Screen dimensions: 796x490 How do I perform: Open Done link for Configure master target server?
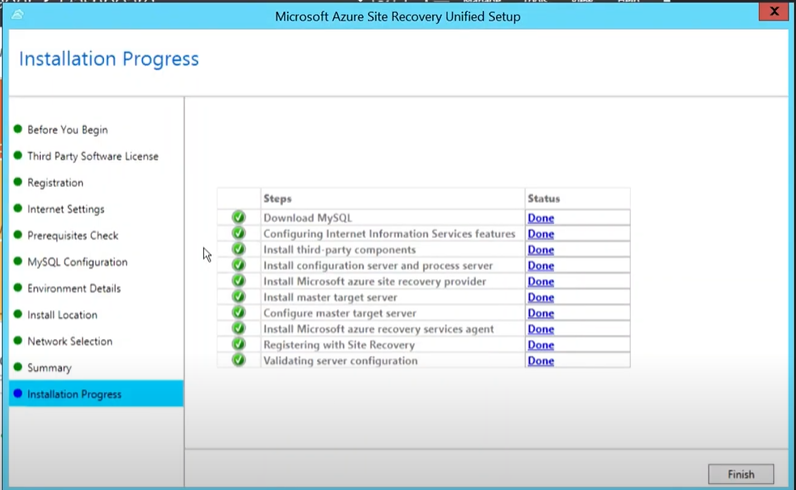coord(541,313)
